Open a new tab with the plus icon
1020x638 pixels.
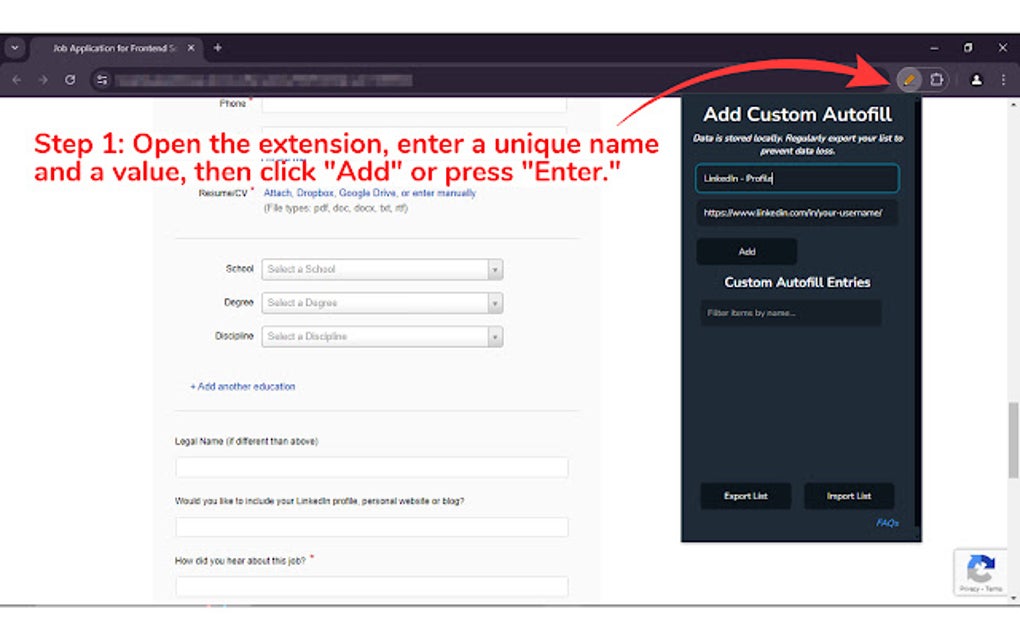point(218,47)
